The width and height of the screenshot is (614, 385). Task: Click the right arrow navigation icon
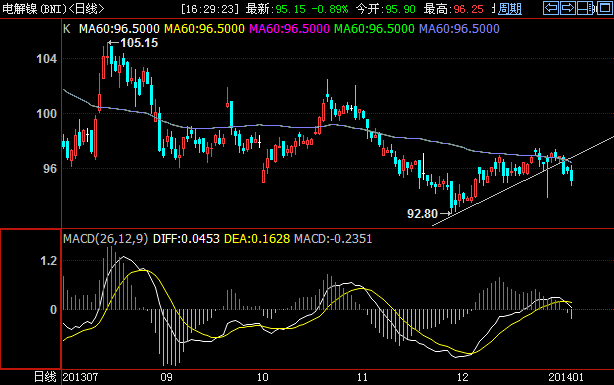tap(567, 8)
